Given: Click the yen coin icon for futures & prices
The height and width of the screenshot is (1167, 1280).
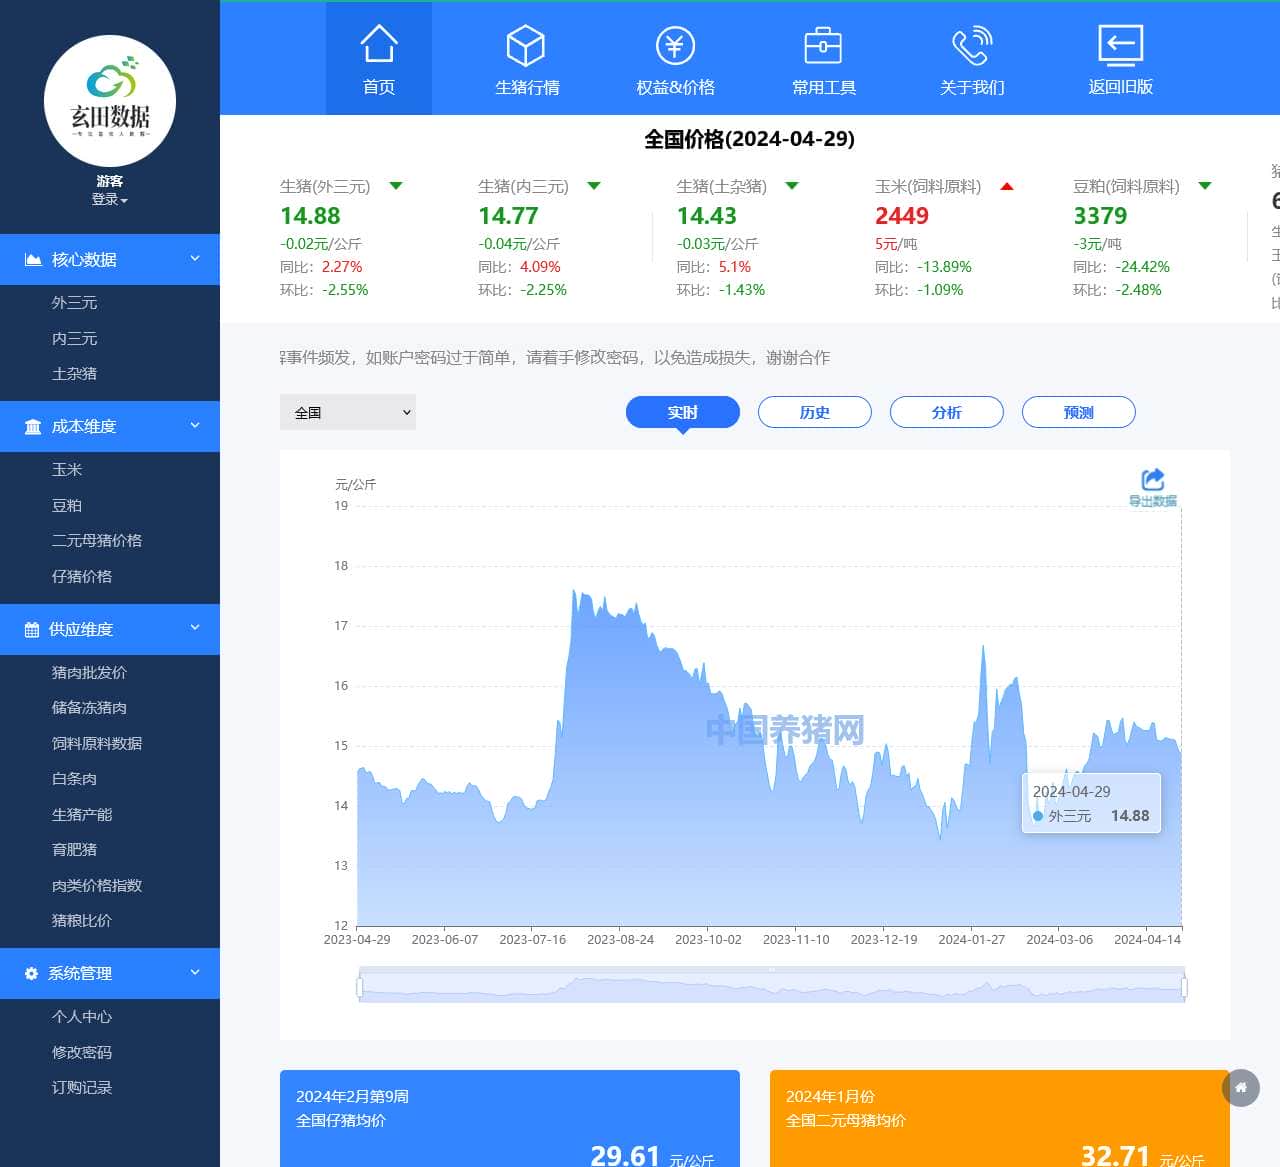Looking at the screenshot, I should (675, 45).
